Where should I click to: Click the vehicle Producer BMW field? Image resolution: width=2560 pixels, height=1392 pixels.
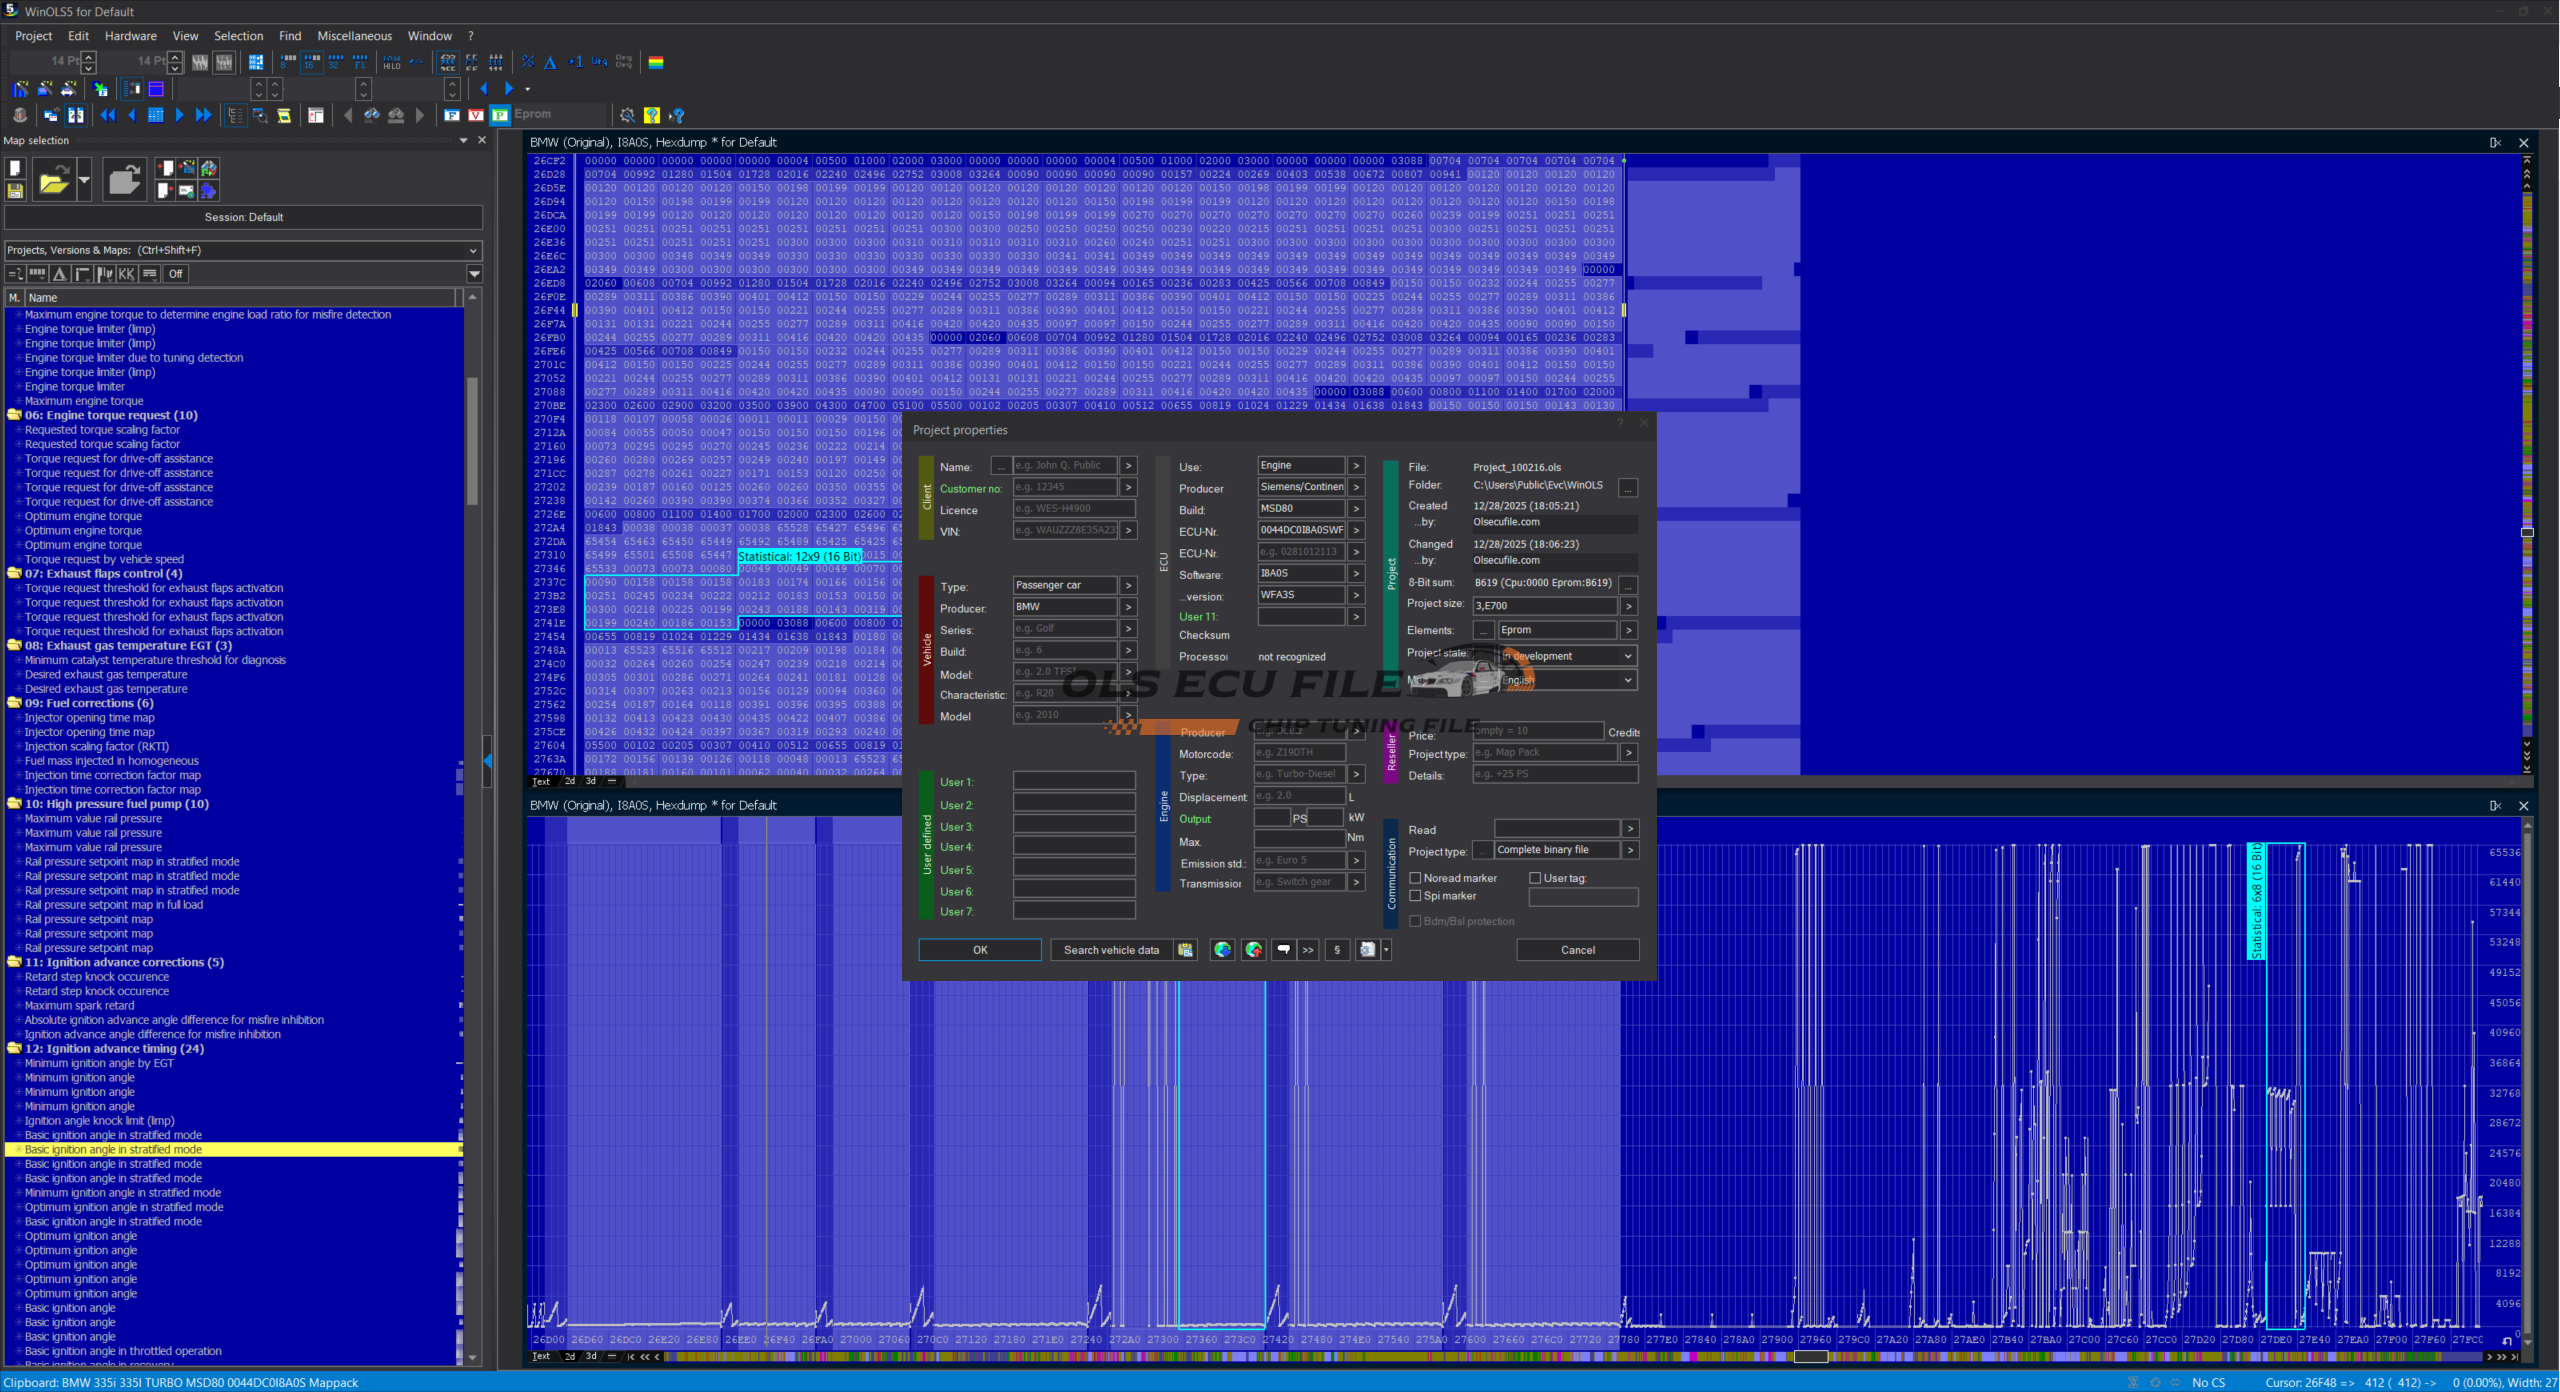click(x=1064, y=607)
